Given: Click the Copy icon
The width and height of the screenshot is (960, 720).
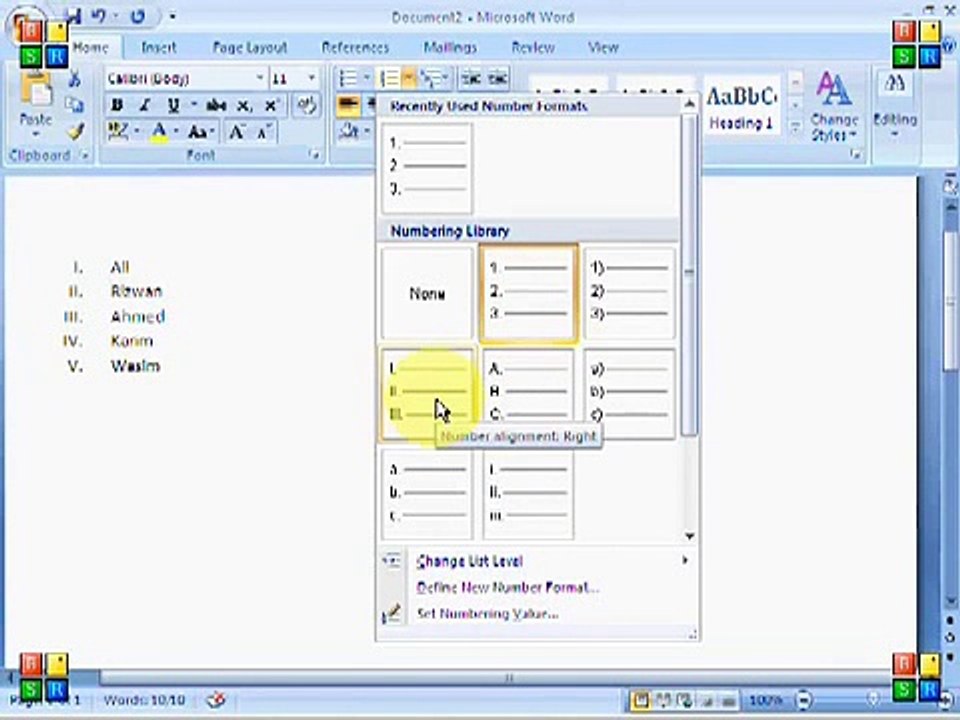Looking at the screenshot, I should pos(75,105).
